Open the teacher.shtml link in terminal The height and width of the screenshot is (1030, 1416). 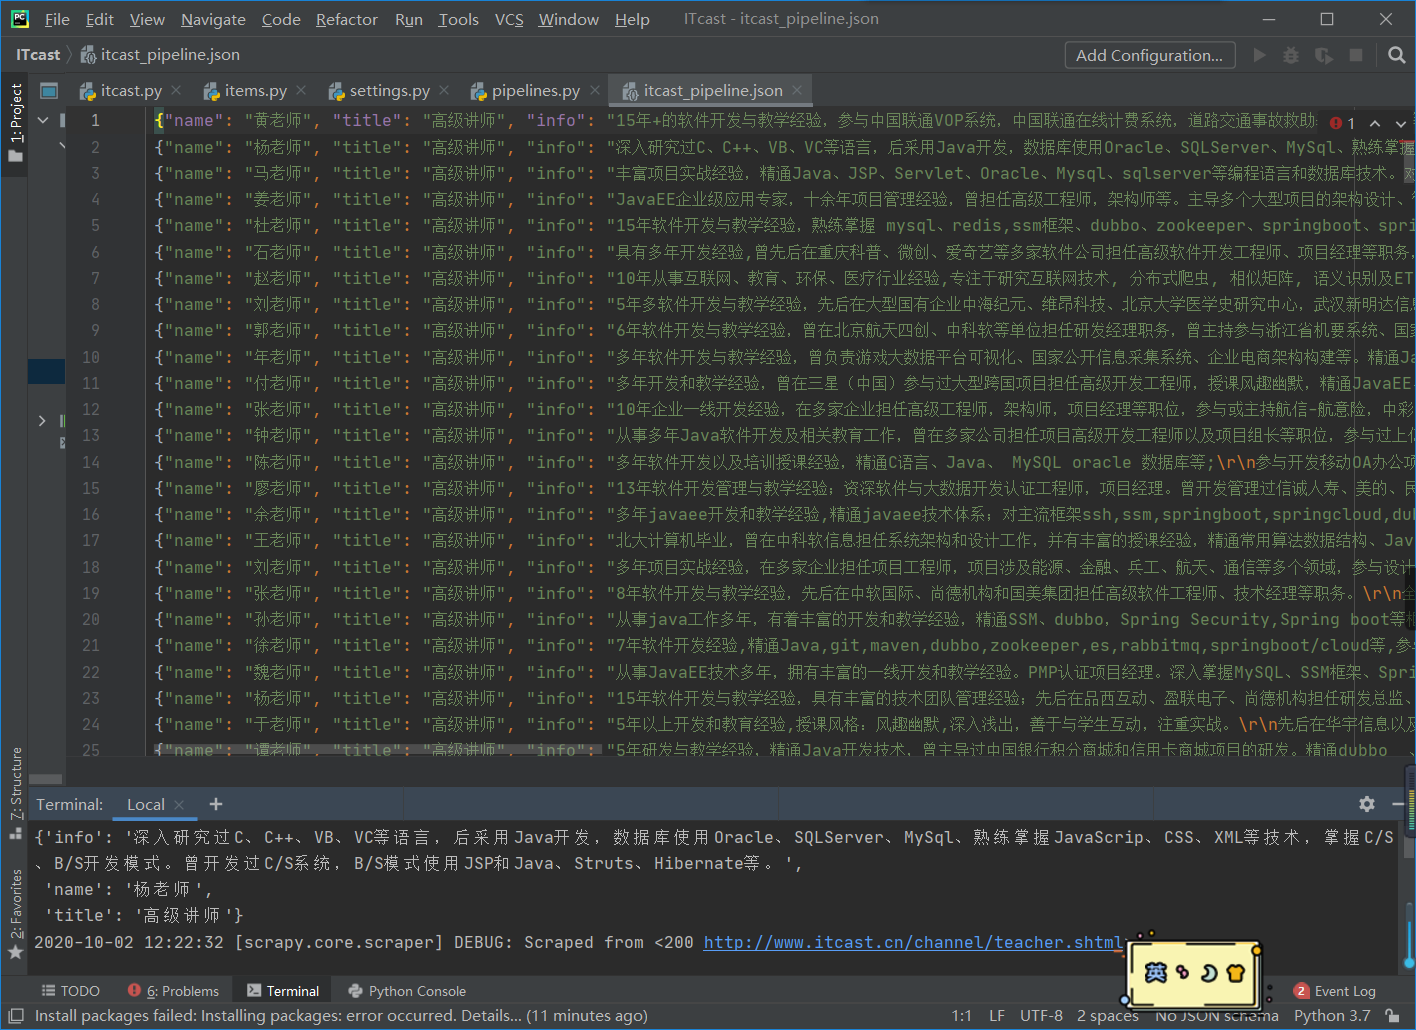[915, 942]
